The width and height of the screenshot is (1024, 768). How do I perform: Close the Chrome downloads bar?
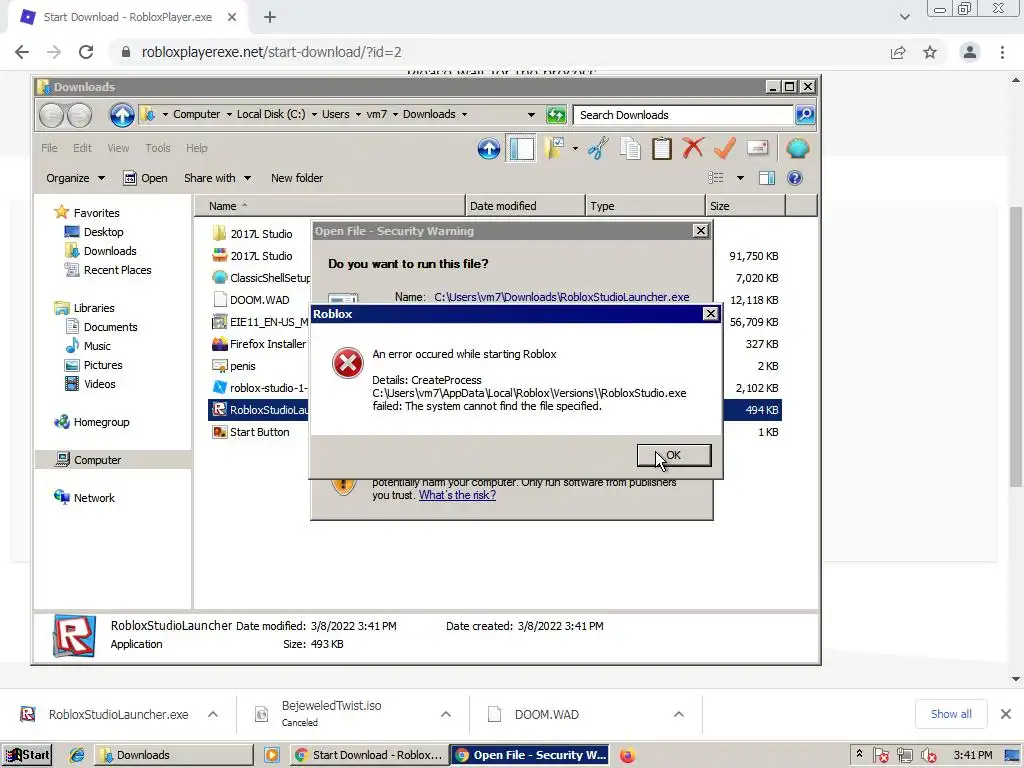coord(1006,714)
